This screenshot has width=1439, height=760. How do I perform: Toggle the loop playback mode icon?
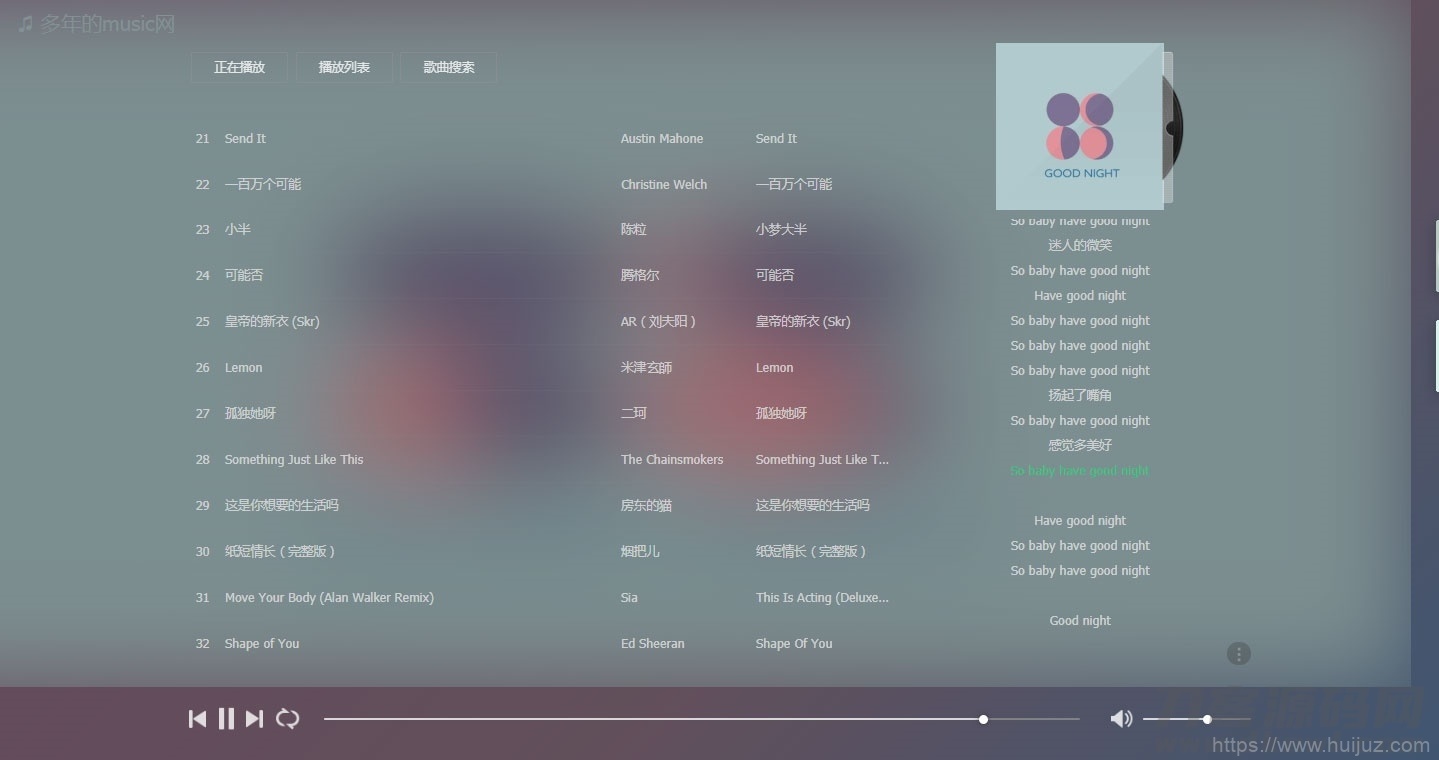point(287,718)
